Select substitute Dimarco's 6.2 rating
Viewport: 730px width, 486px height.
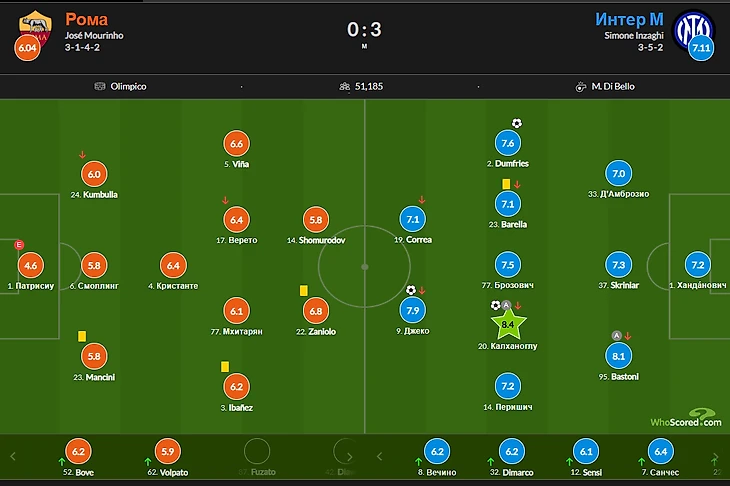[x=511, y=451]
